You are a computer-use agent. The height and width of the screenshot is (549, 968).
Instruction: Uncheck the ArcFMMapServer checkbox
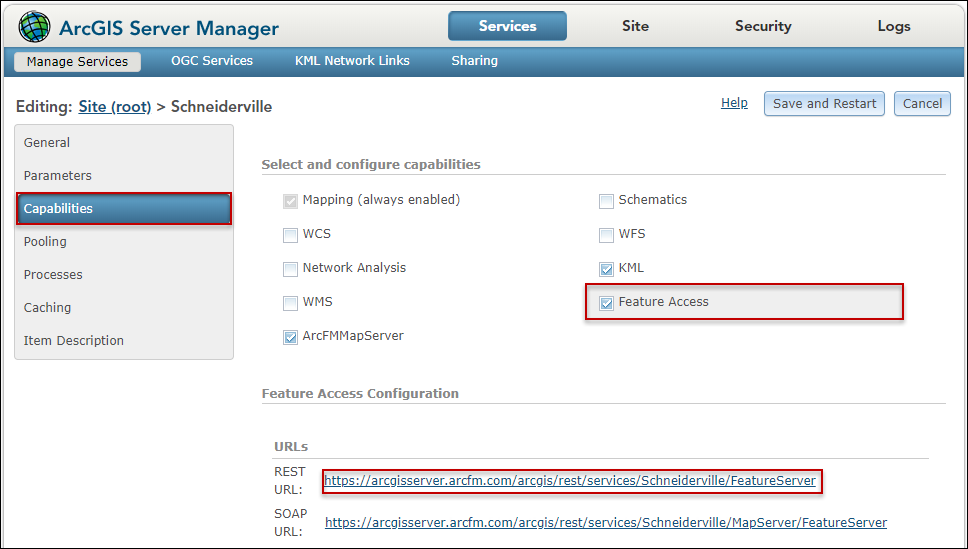pos(290,337)
